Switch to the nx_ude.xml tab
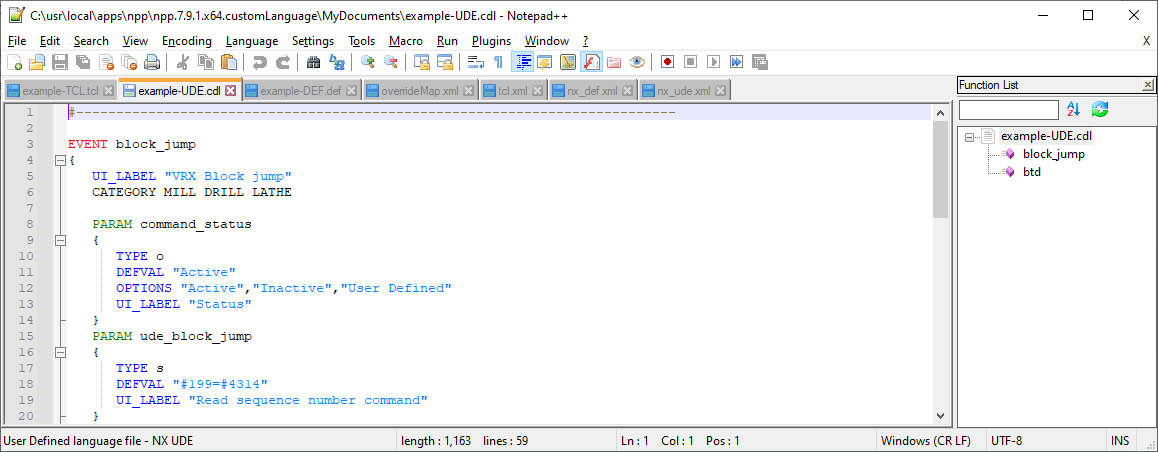 pyautogui.click(x=683, y=92)
